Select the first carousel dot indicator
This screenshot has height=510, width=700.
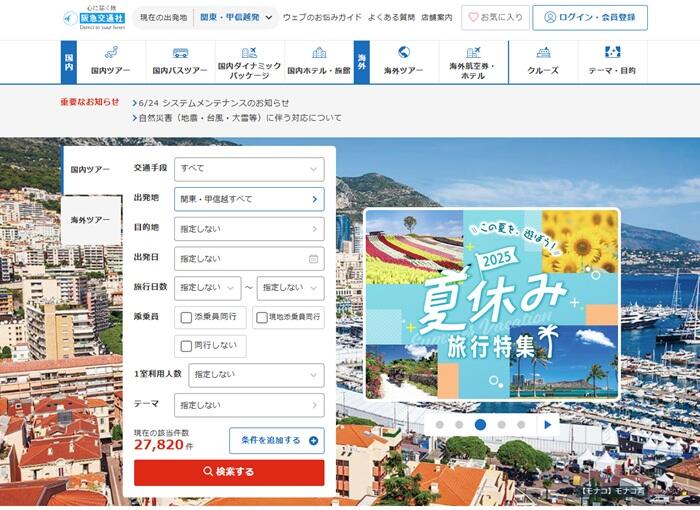click(x=436, y=424)
